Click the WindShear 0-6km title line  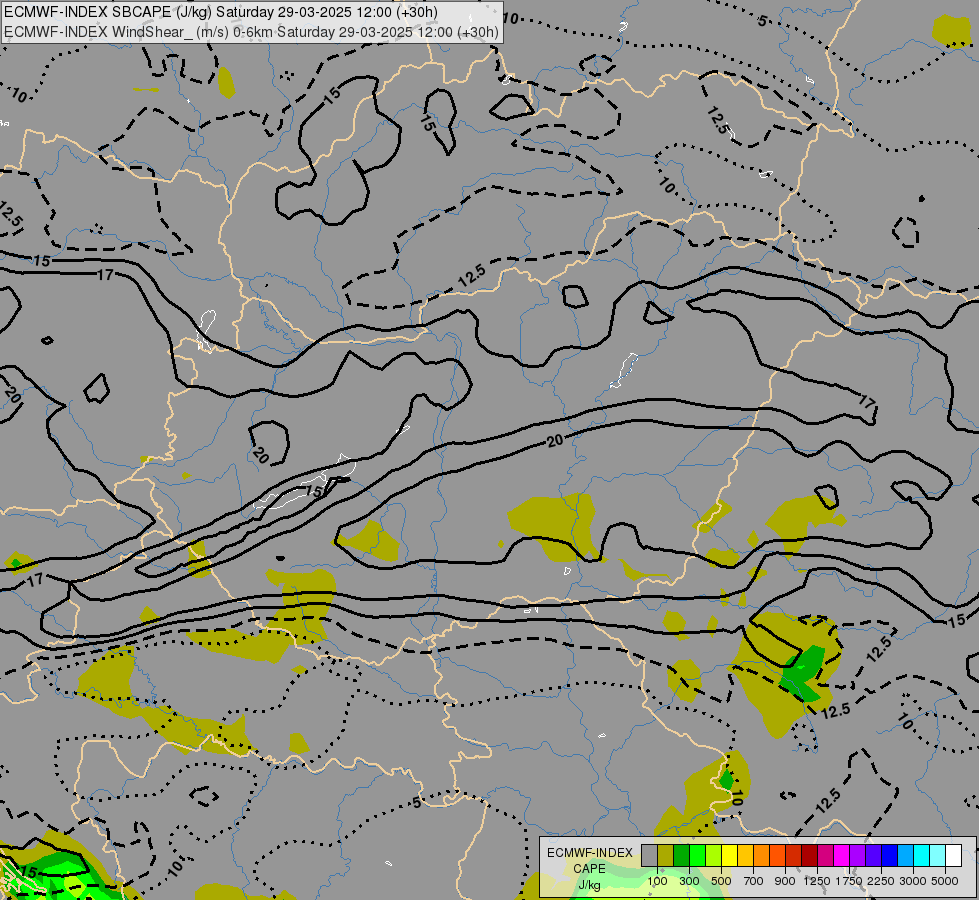[x=252, y=32]
